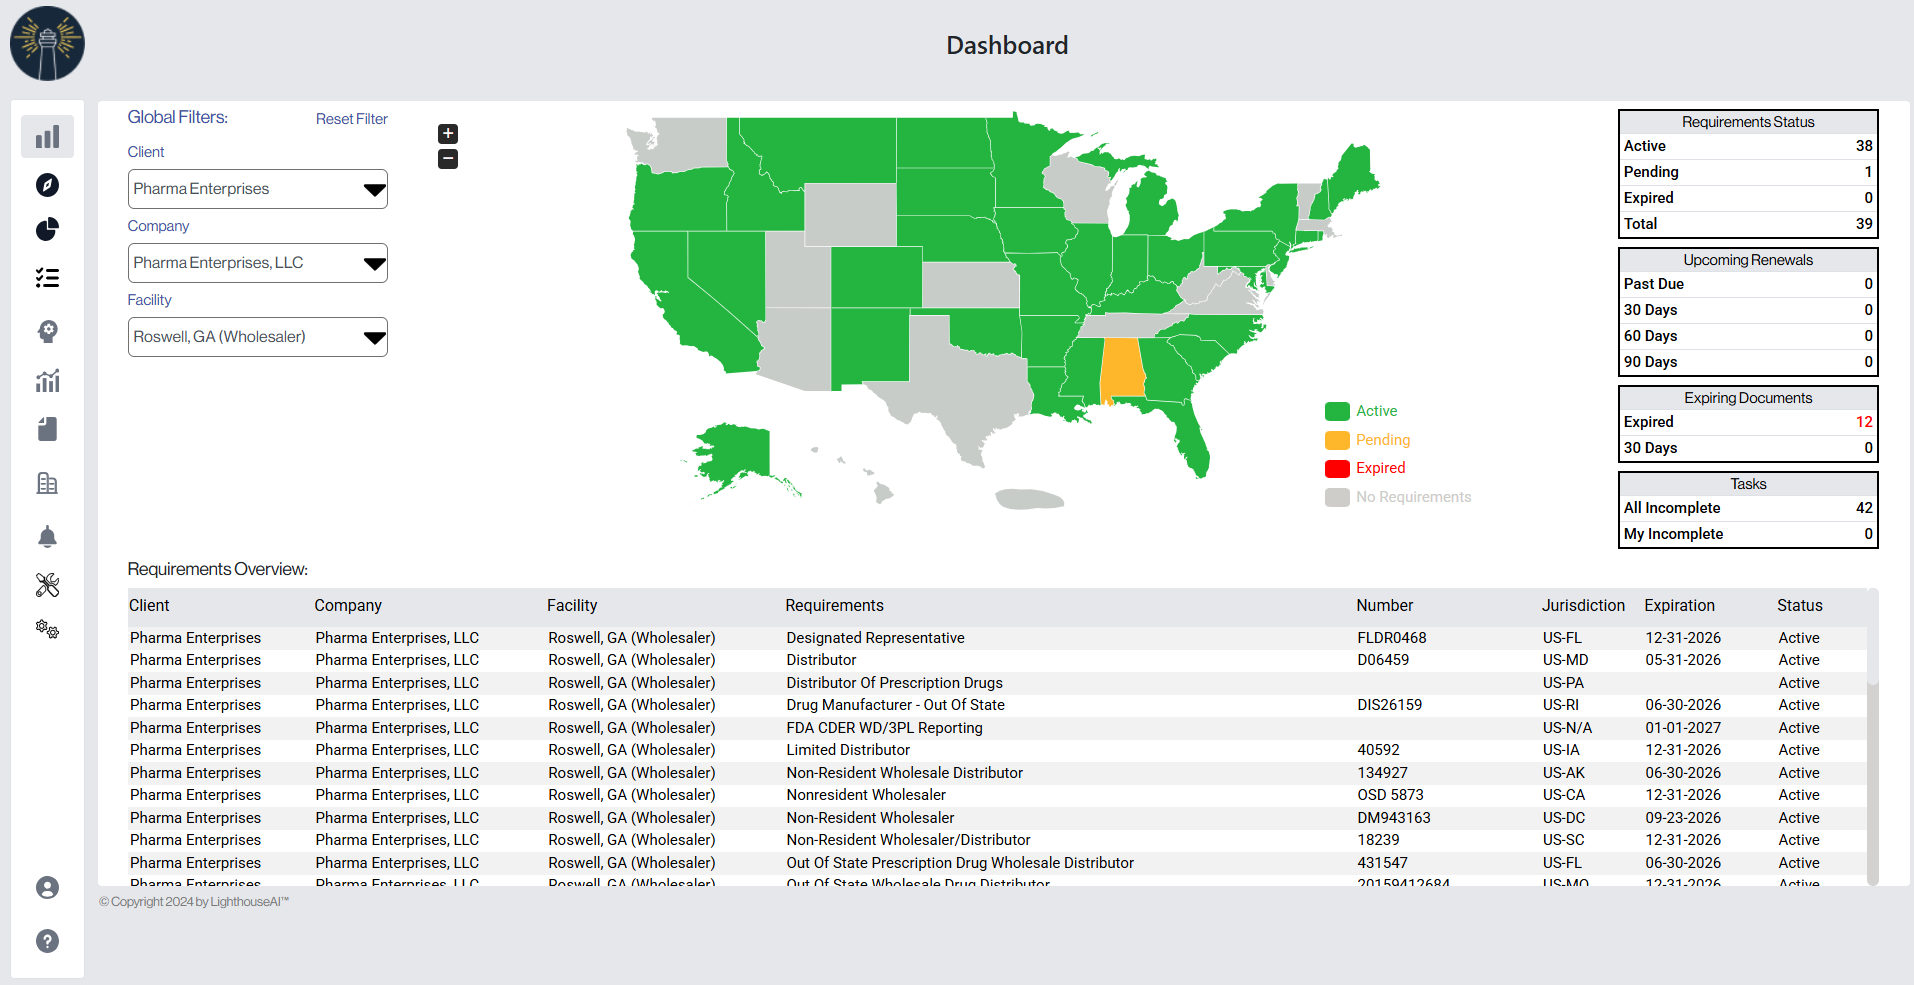Image resolution: width=1914 pixels, height=985 pixels.
Task: Click the Reset Filter link
Action: (351, 119)
